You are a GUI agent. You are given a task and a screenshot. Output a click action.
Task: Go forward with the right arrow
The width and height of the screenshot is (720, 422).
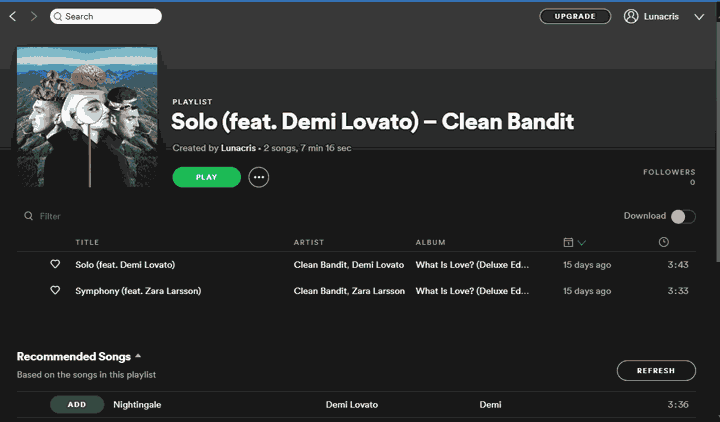[x=33, y=17]
